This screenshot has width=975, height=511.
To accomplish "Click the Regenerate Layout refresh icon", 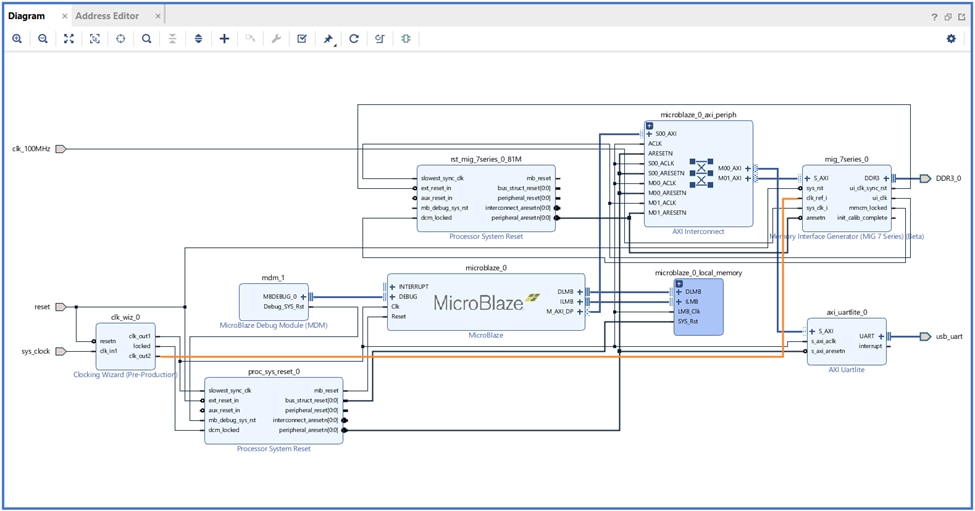I will pyautogui.click(x=354, y=39).
